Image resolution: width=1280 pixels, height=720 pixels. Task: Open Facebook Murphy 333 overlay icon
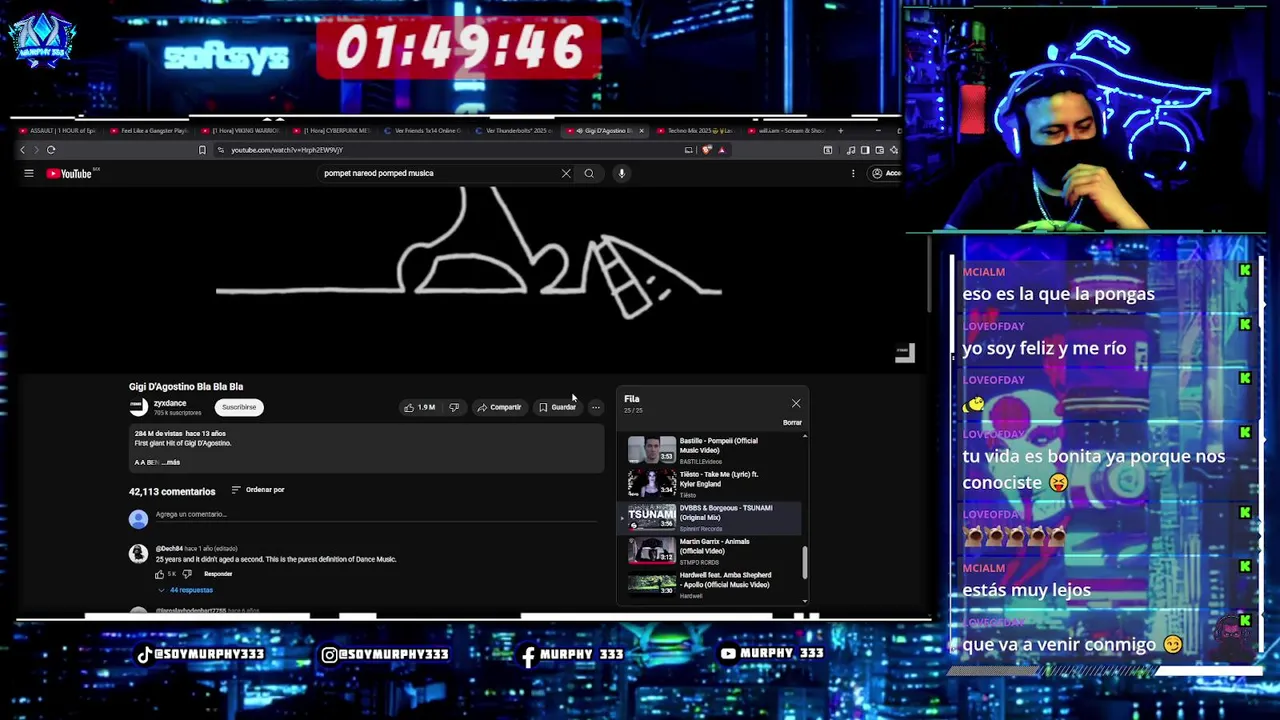point(529,656)
